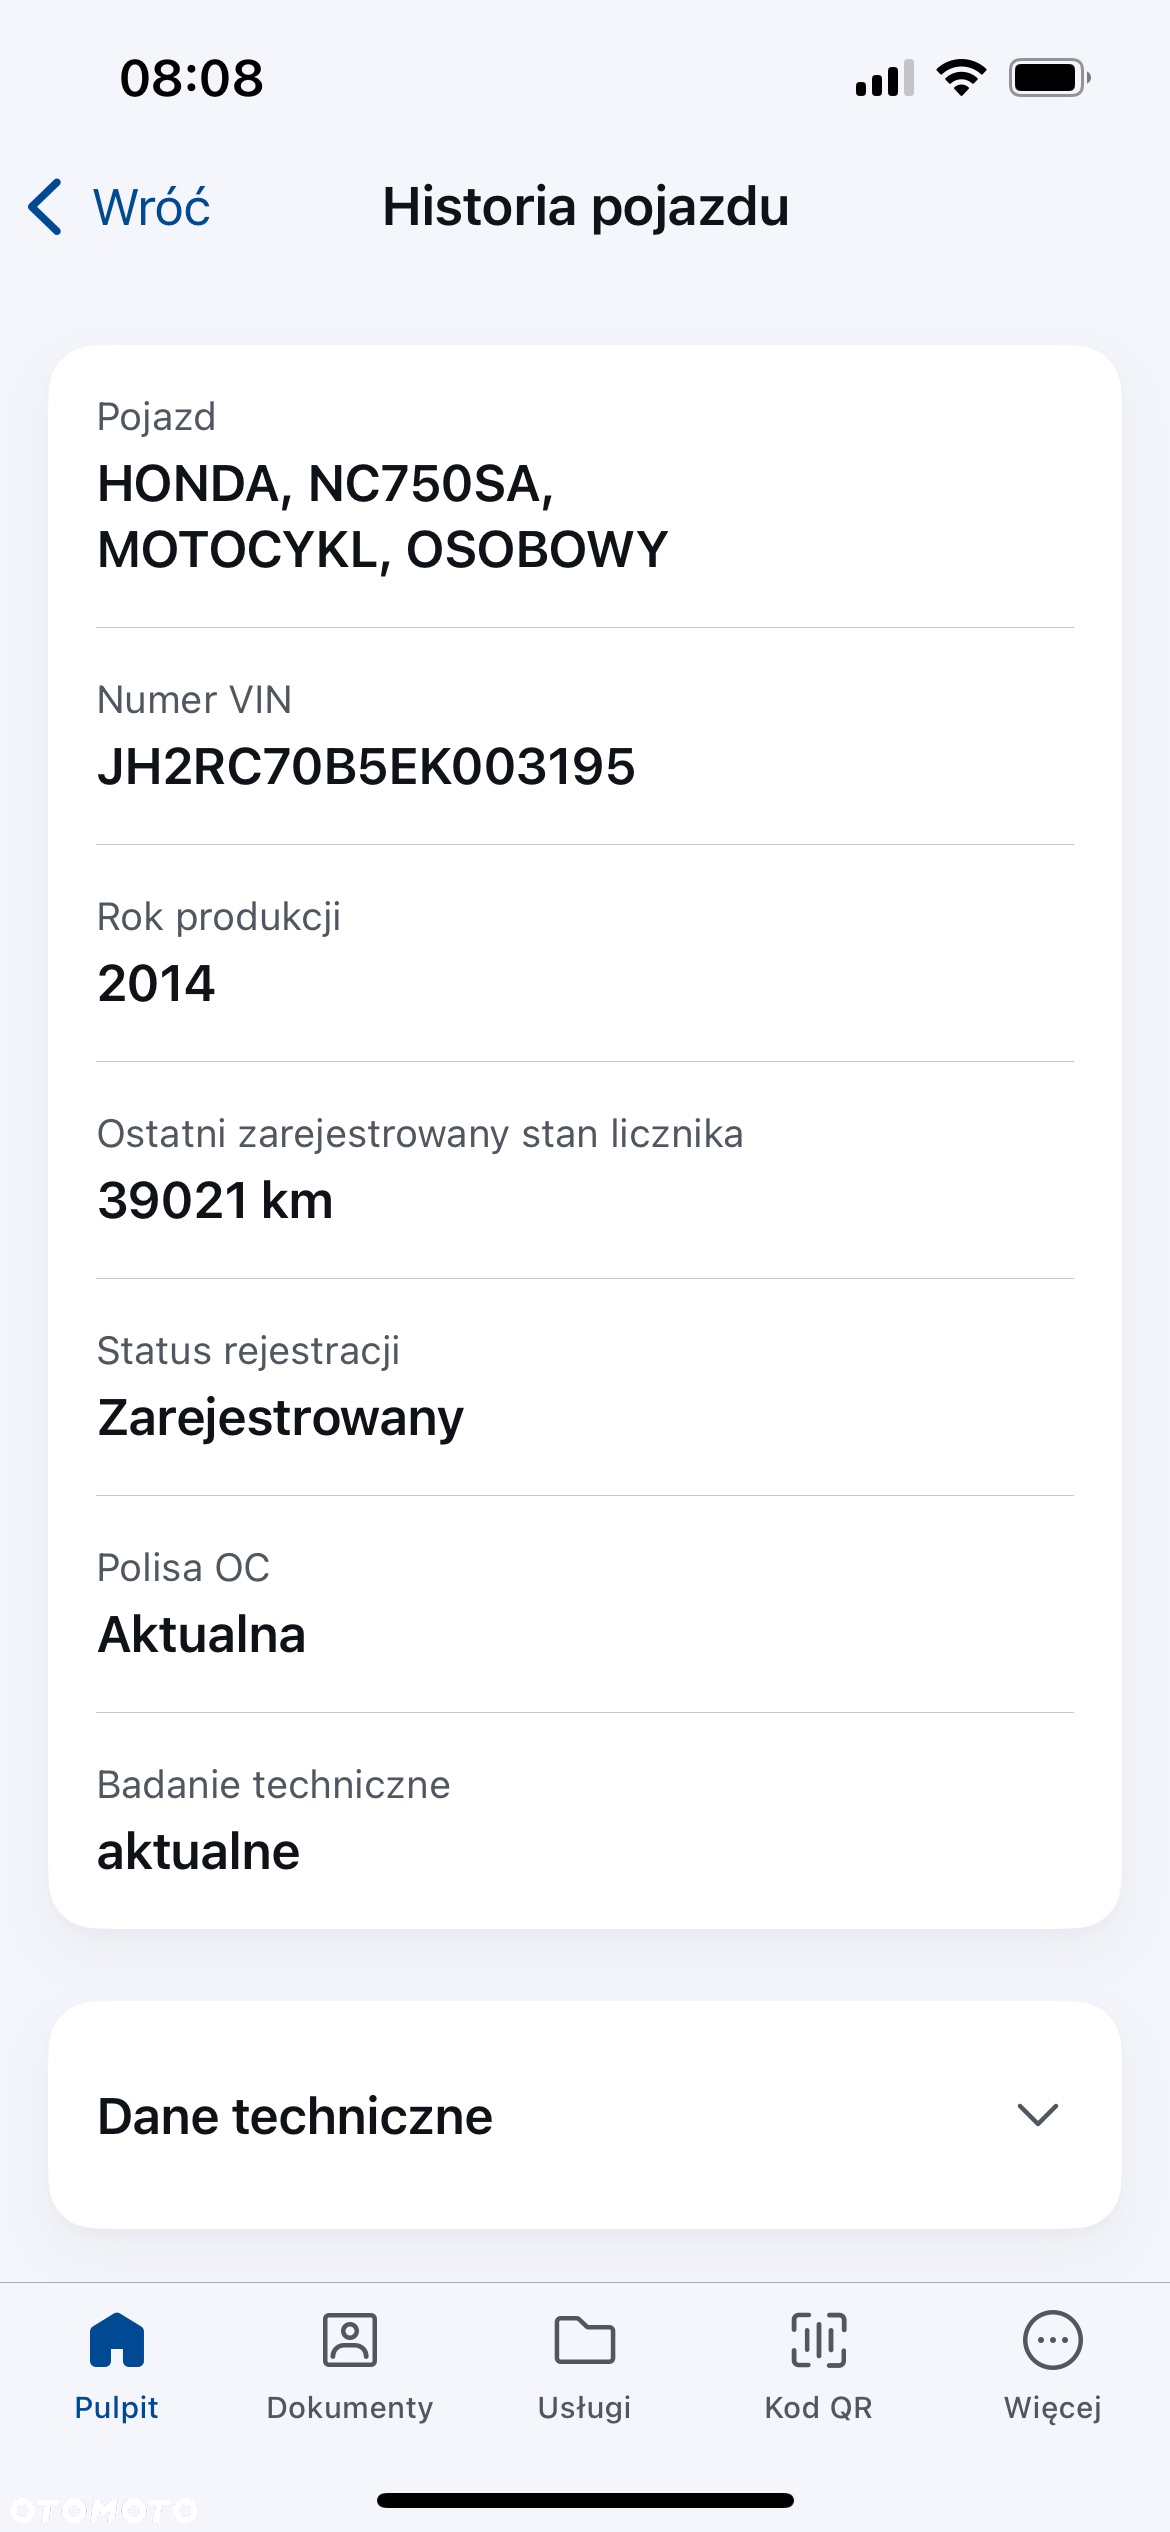Open the Kod QR scanner icon
Viewport: 1170px width, 2532px height.
[819, 2340]
